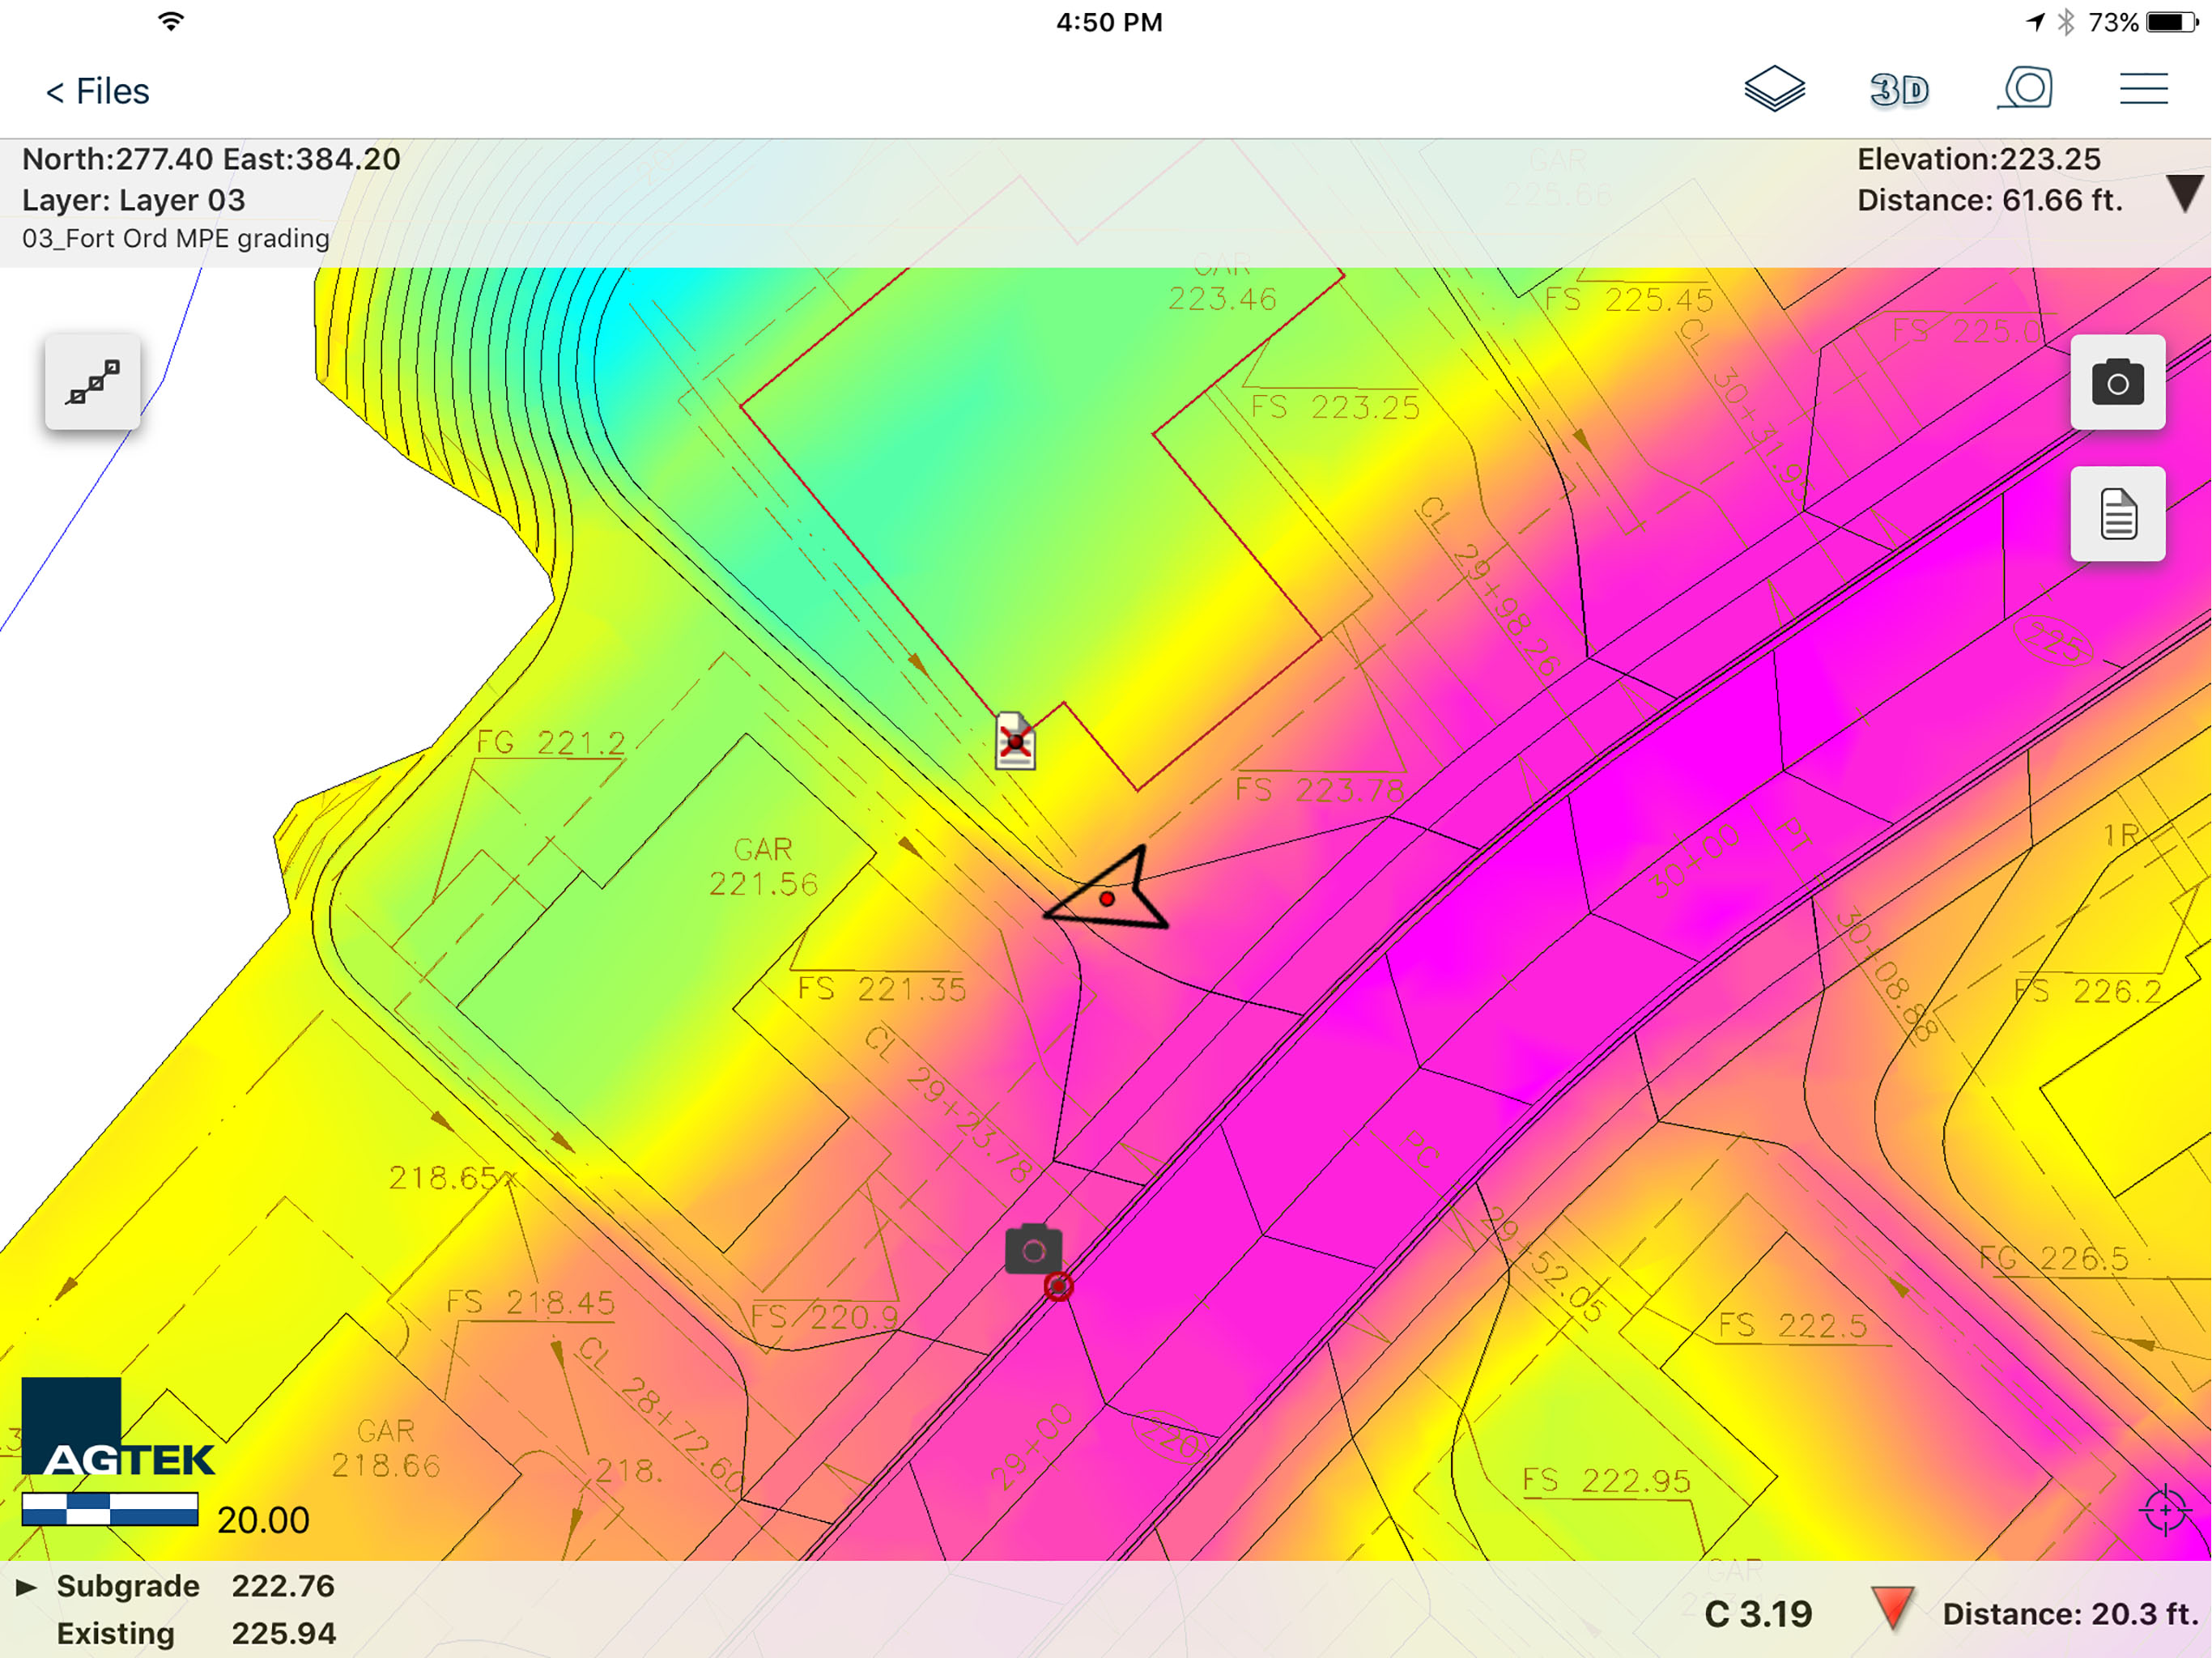Screen dimensions: 2212x1658
Task: Tap the '218.65x' spot elevation
Action: click(x=452, y=1178)
